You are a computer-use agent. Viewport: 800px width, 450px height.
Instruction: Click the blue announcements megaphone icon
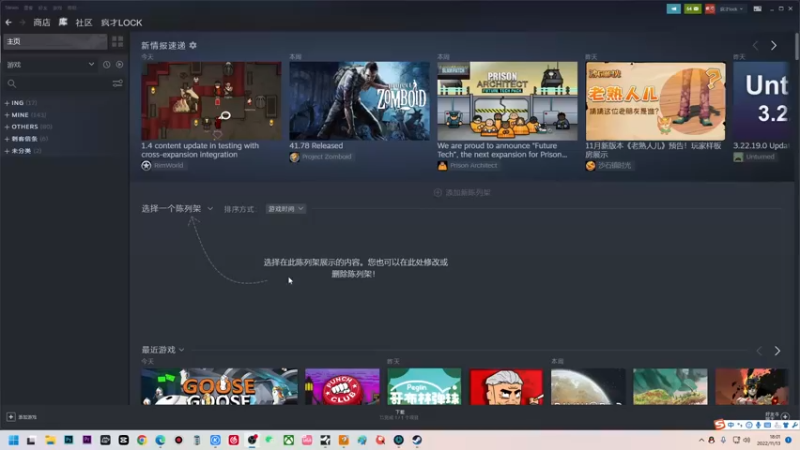[673, 9]
